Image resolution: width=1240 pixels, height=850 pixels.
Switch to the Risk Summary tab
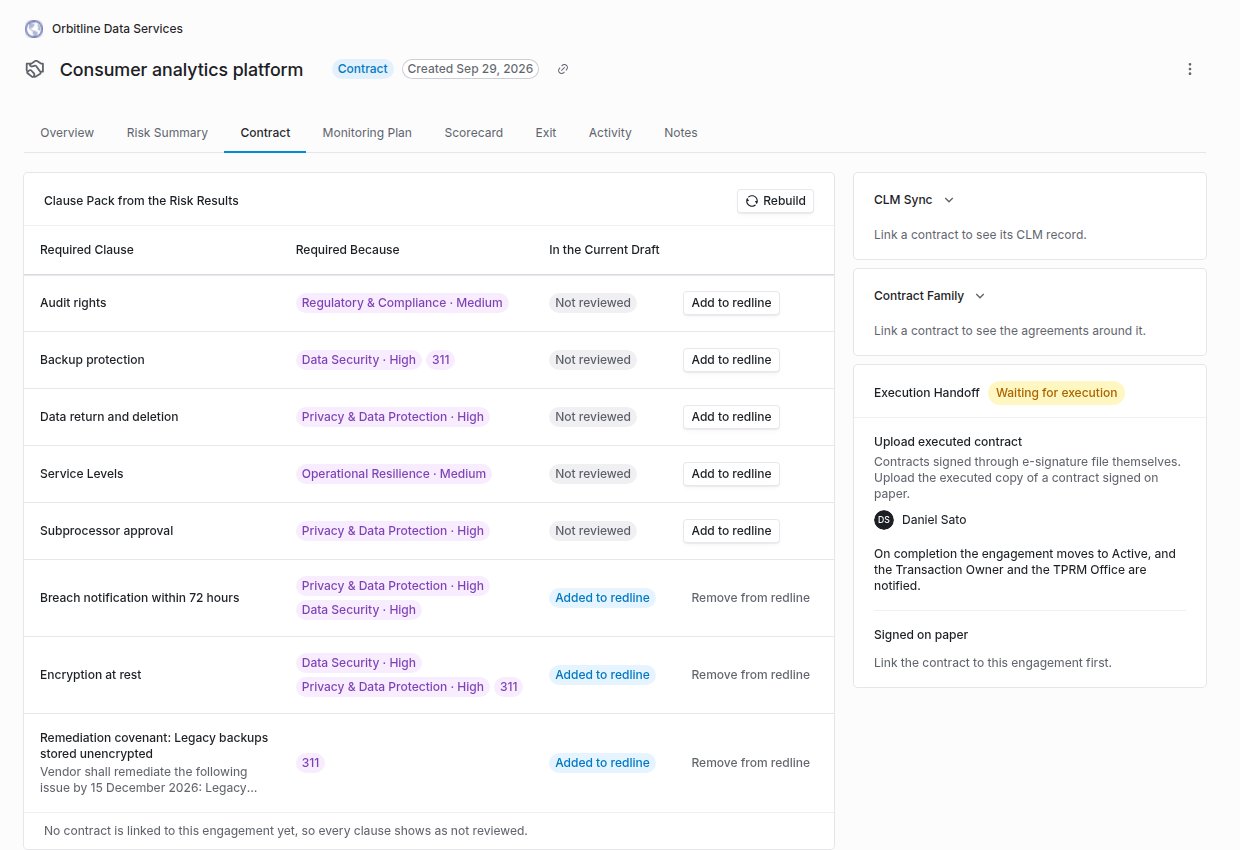(167, 133)
